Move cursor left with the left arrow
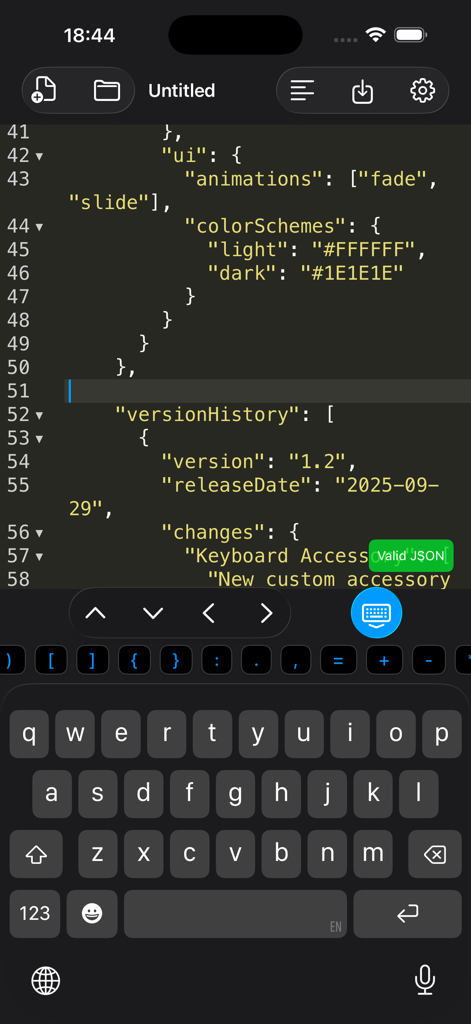The image size is (471, 1024). [x=209, y=613]
